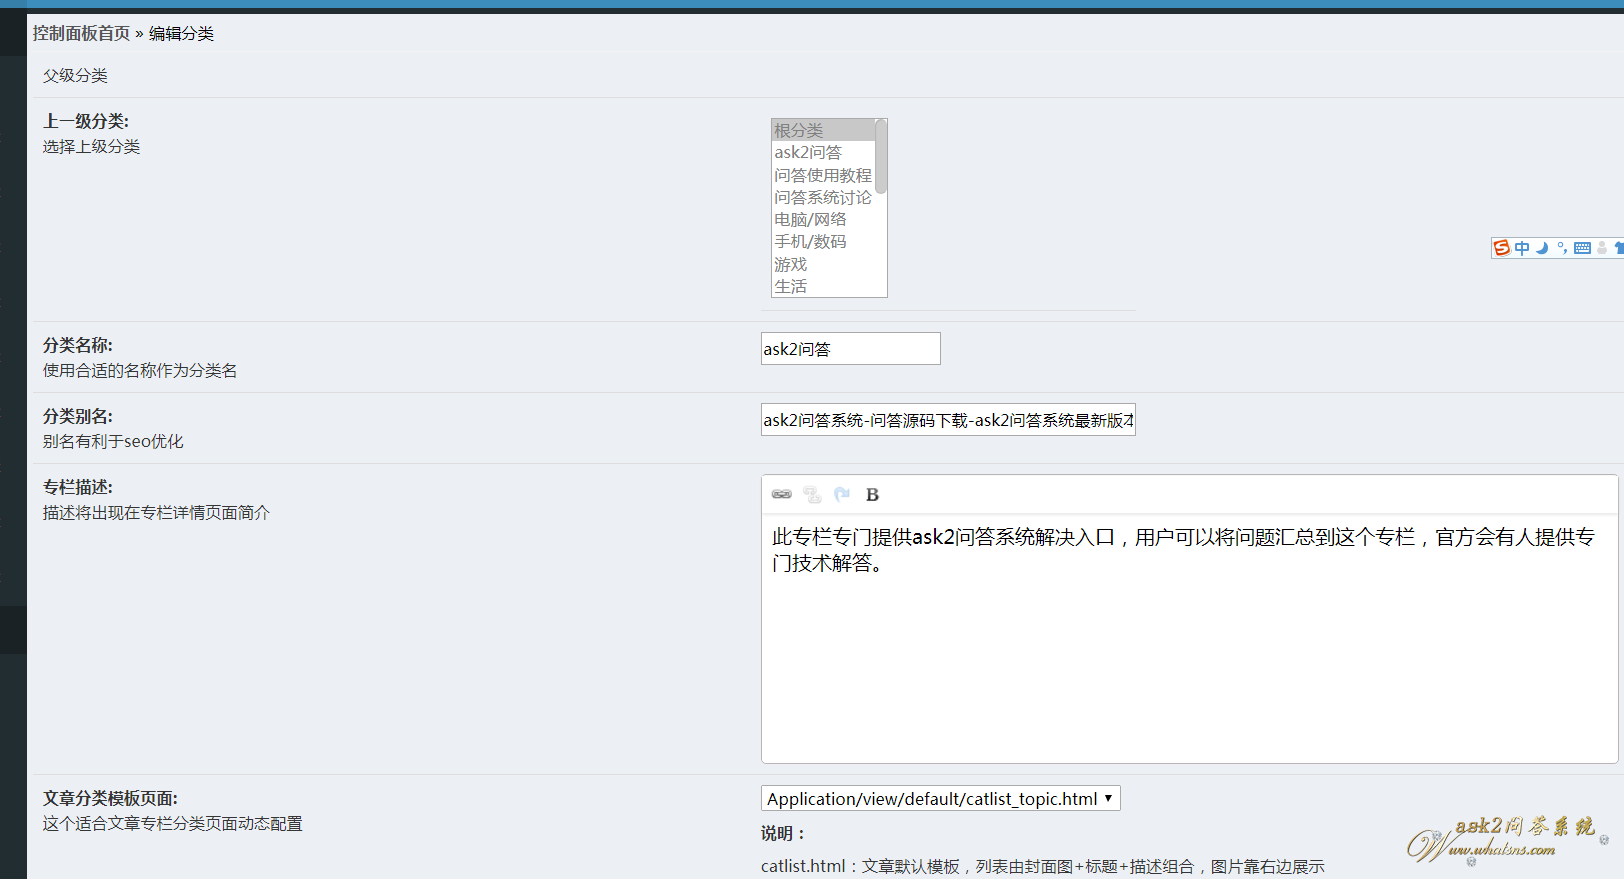Select 问答使用教程 in parent category list
This screenshot has height=879, width=1624.
pos(822,175)
